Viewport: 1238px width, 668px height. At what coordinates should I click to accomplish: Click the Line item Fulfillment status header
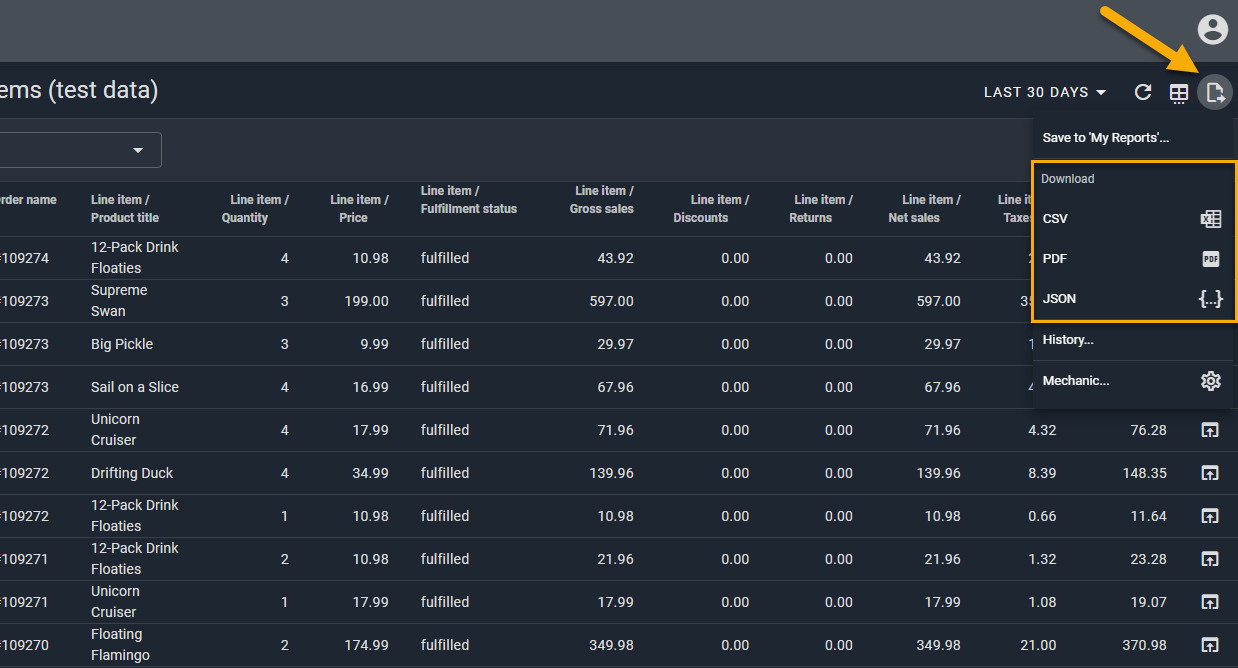468,199
